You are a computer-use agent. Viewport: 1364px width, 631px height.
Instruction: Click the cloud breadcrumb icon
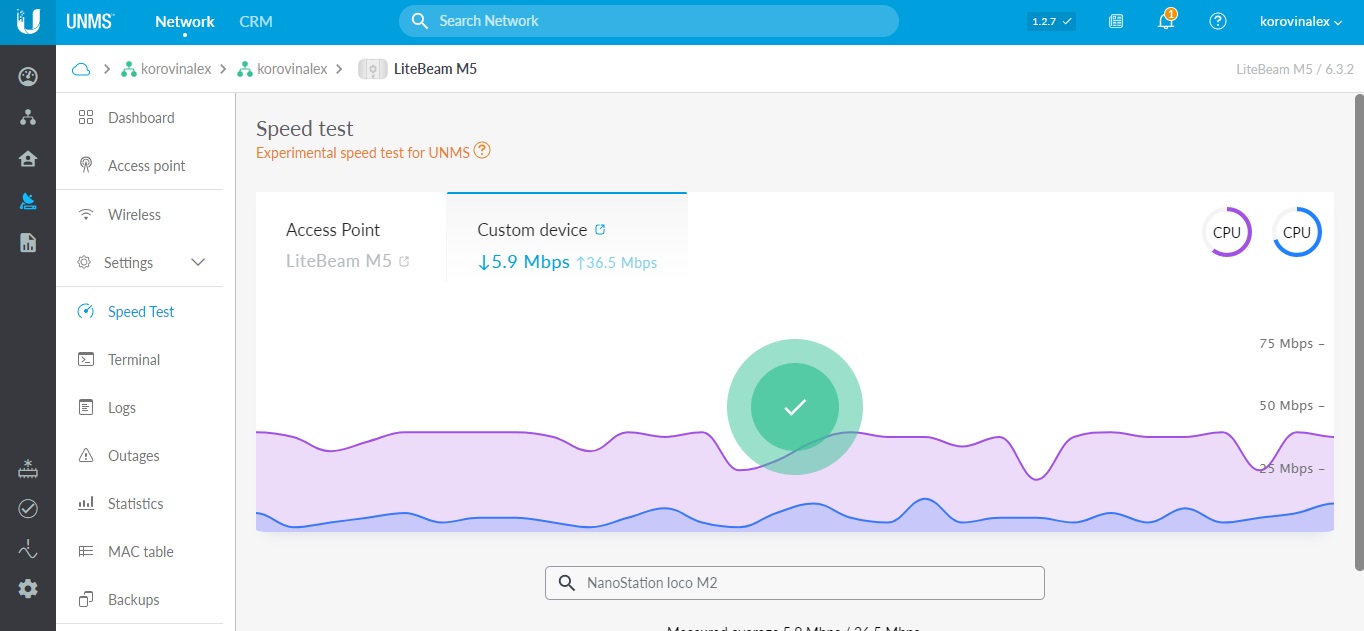point(81,69)
